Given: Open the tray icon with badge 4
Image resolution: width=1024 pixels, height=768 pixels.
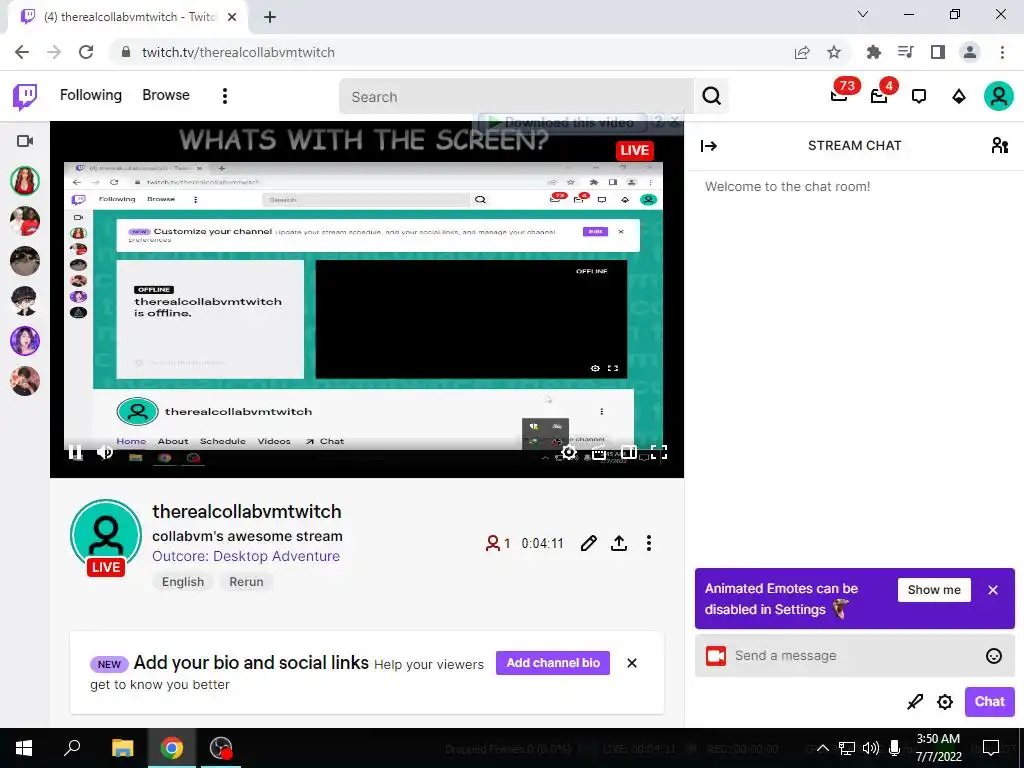Looking at the screenshot, I should pyautogui.click(x=880, y=95).
